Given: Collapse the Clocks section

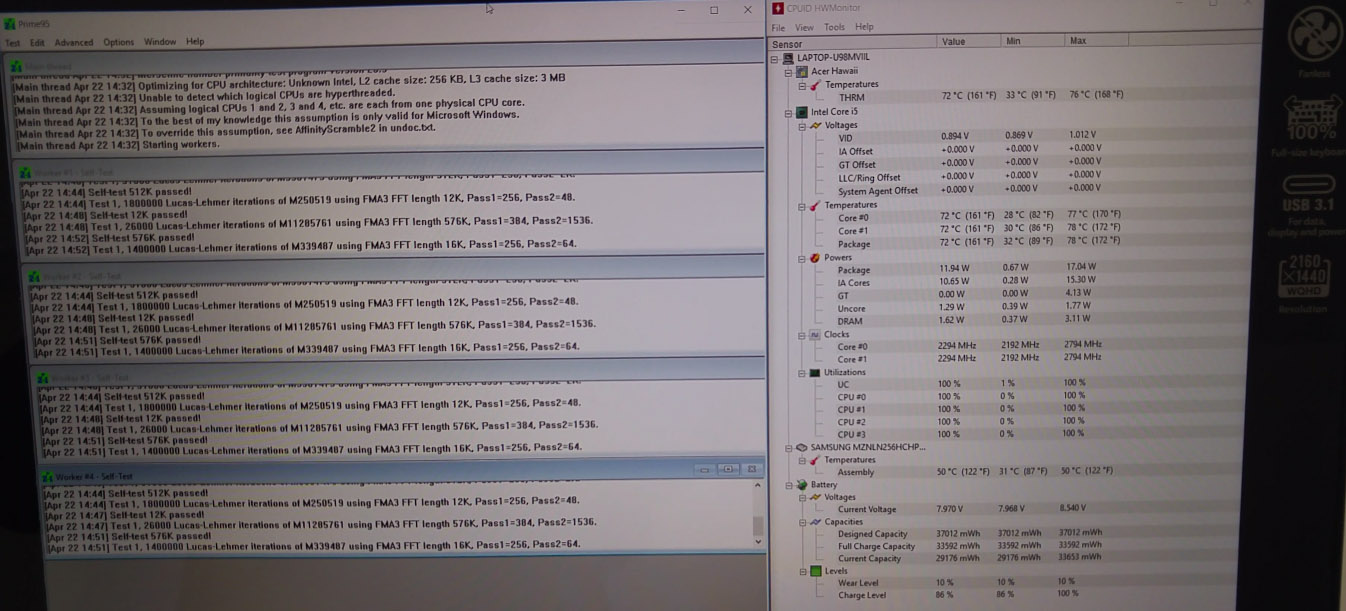Looking at the screenshot, I should [801, 335].
